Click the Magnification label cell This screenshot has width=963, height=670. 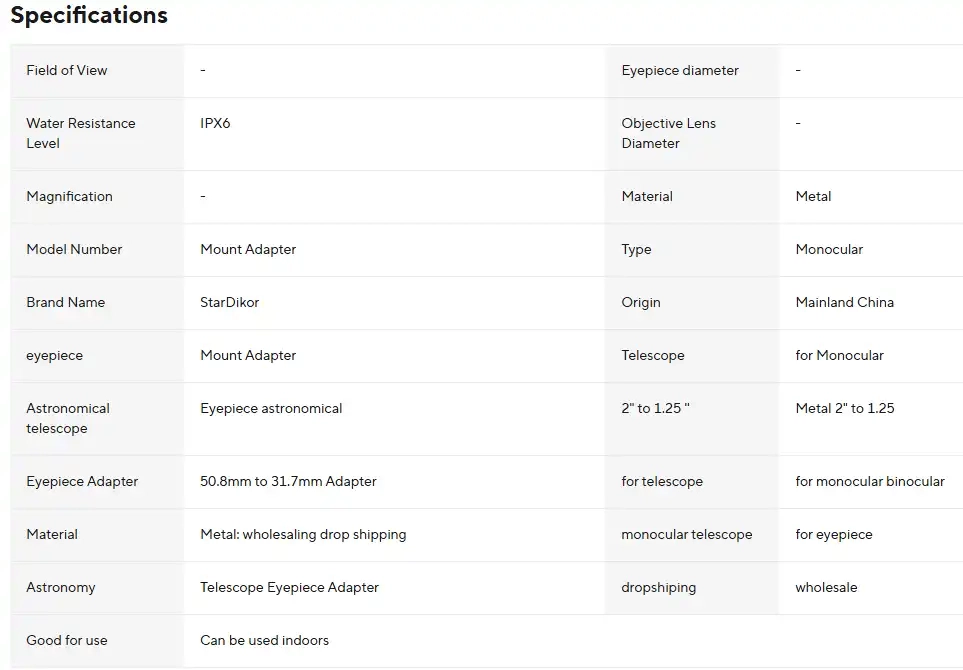[x=69, y=196]
